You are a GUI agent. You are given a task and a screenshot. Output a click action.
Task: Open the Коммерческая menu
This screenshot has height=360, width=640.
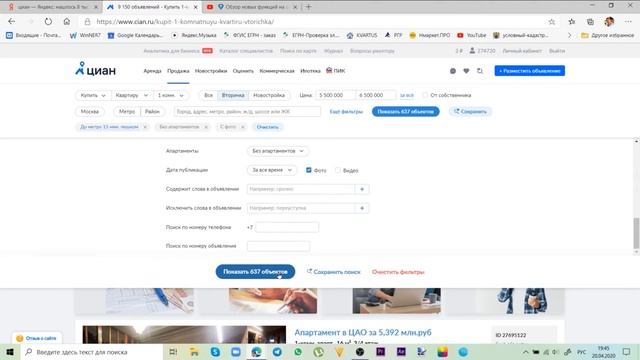pyautogui.click(x=277, y=71)
